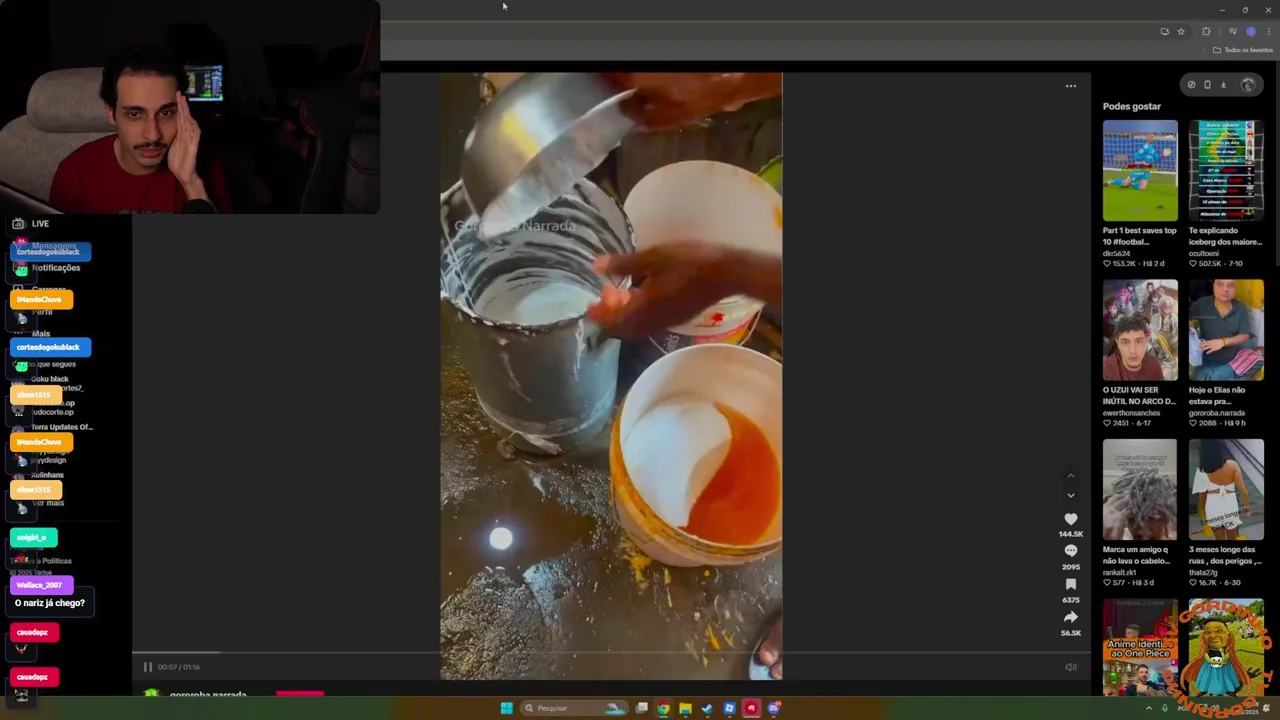
Task: Open the 'Te explicando iceberg' video thumbnail
Action: tap(1226, 171)
